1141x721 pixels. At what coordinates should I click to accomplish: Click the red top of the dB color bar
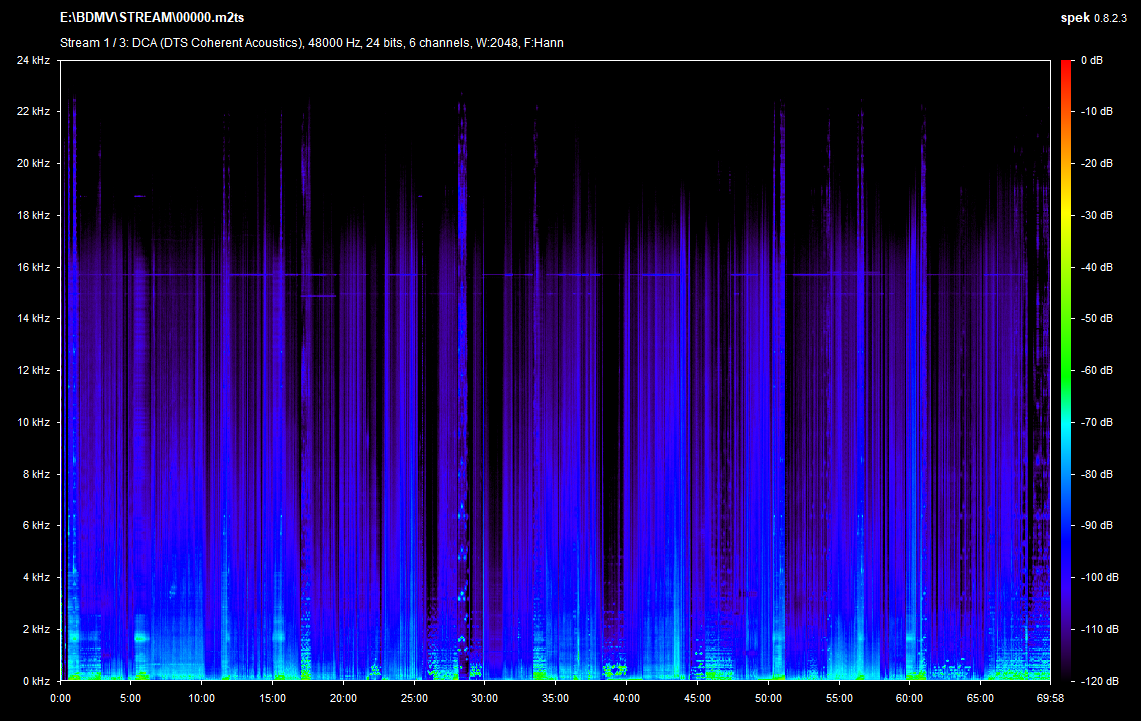click(1067, 66)
